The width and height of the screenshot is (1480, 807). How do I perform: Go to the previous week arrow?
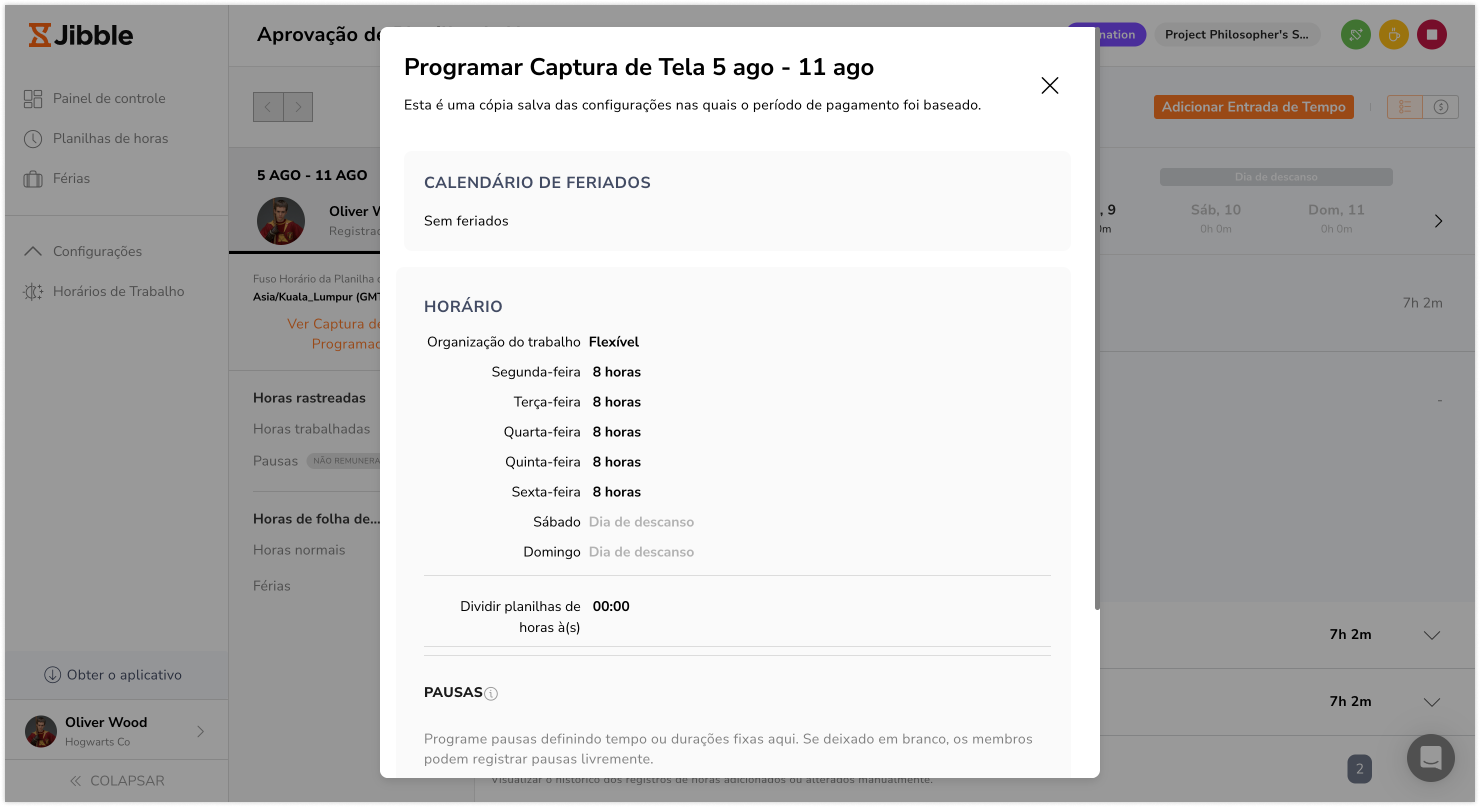click(268, 107)
